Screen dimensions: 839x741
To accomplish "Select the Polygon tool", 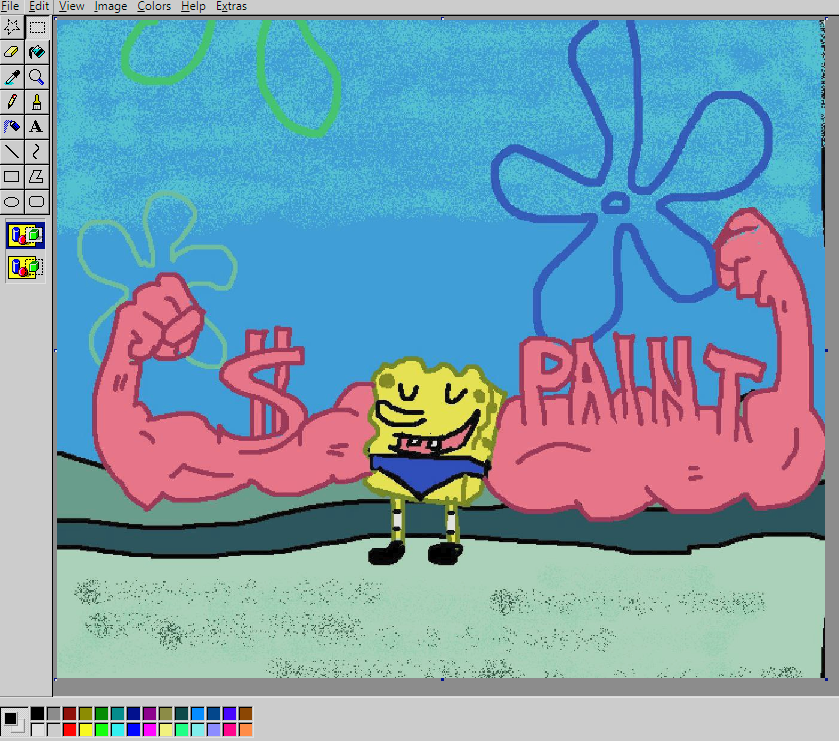I will (36, 176).
